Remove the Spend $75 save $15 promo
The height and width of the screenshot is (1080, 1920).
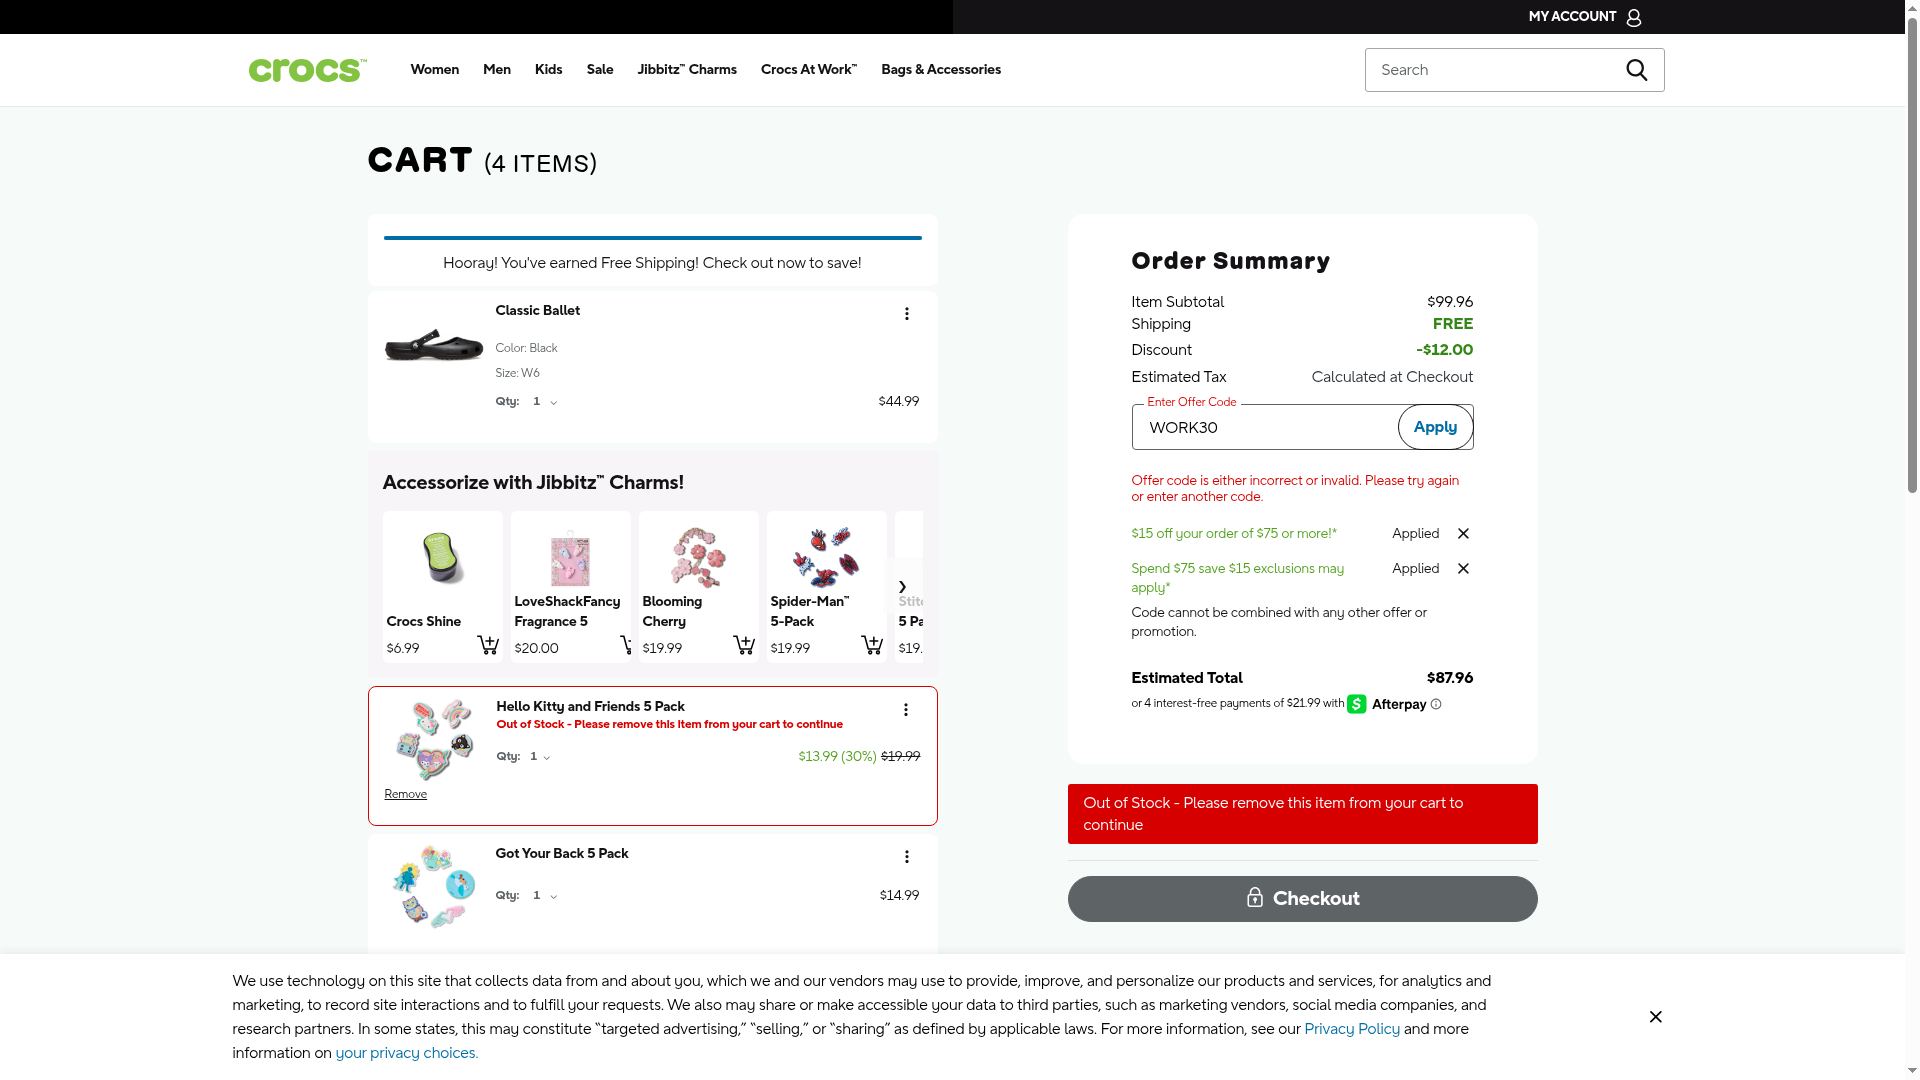(1463, 569)
